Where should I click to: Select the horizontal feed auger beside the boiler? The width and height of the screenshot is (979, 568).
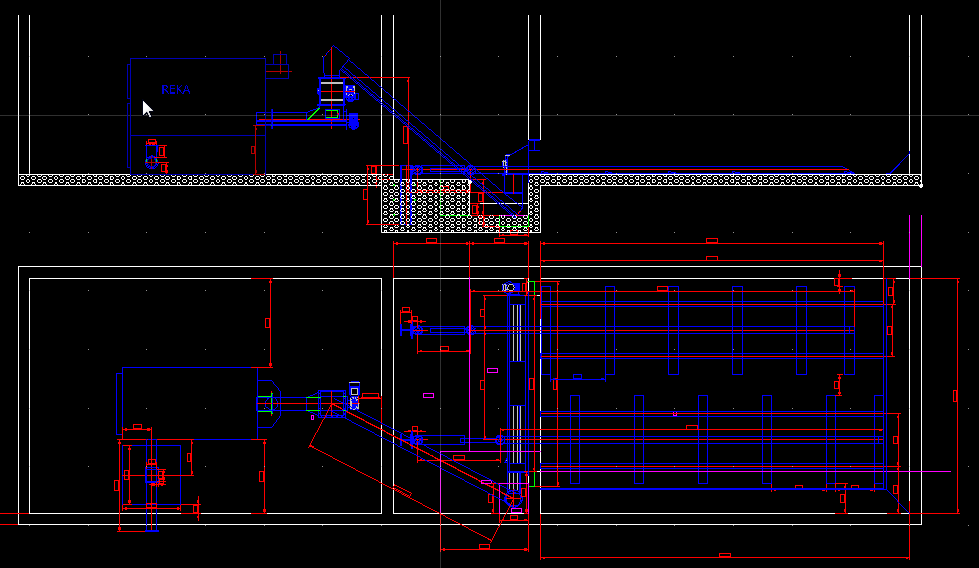pos(300,119)
